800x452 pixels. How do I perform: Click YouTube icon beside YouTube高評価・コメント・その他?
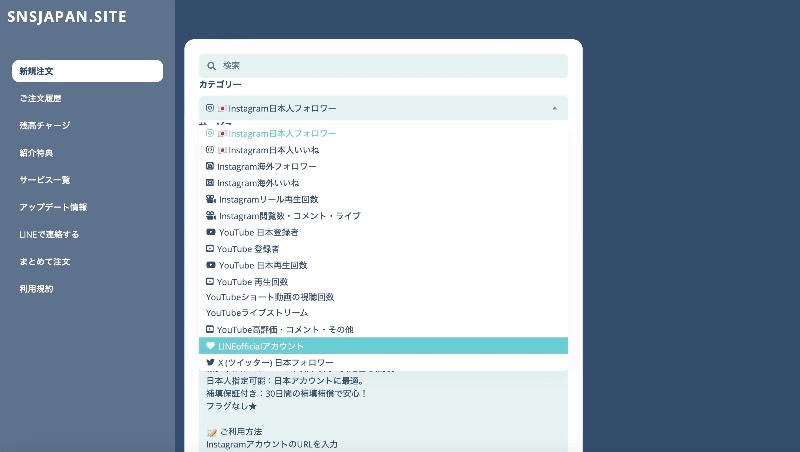(210, 329)
